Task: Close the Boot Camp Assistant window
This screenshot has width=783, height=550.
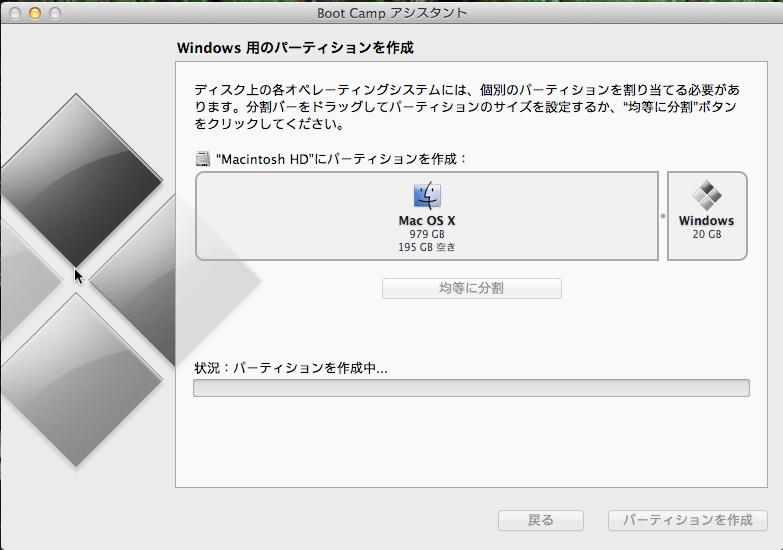Action: point(14,13)
